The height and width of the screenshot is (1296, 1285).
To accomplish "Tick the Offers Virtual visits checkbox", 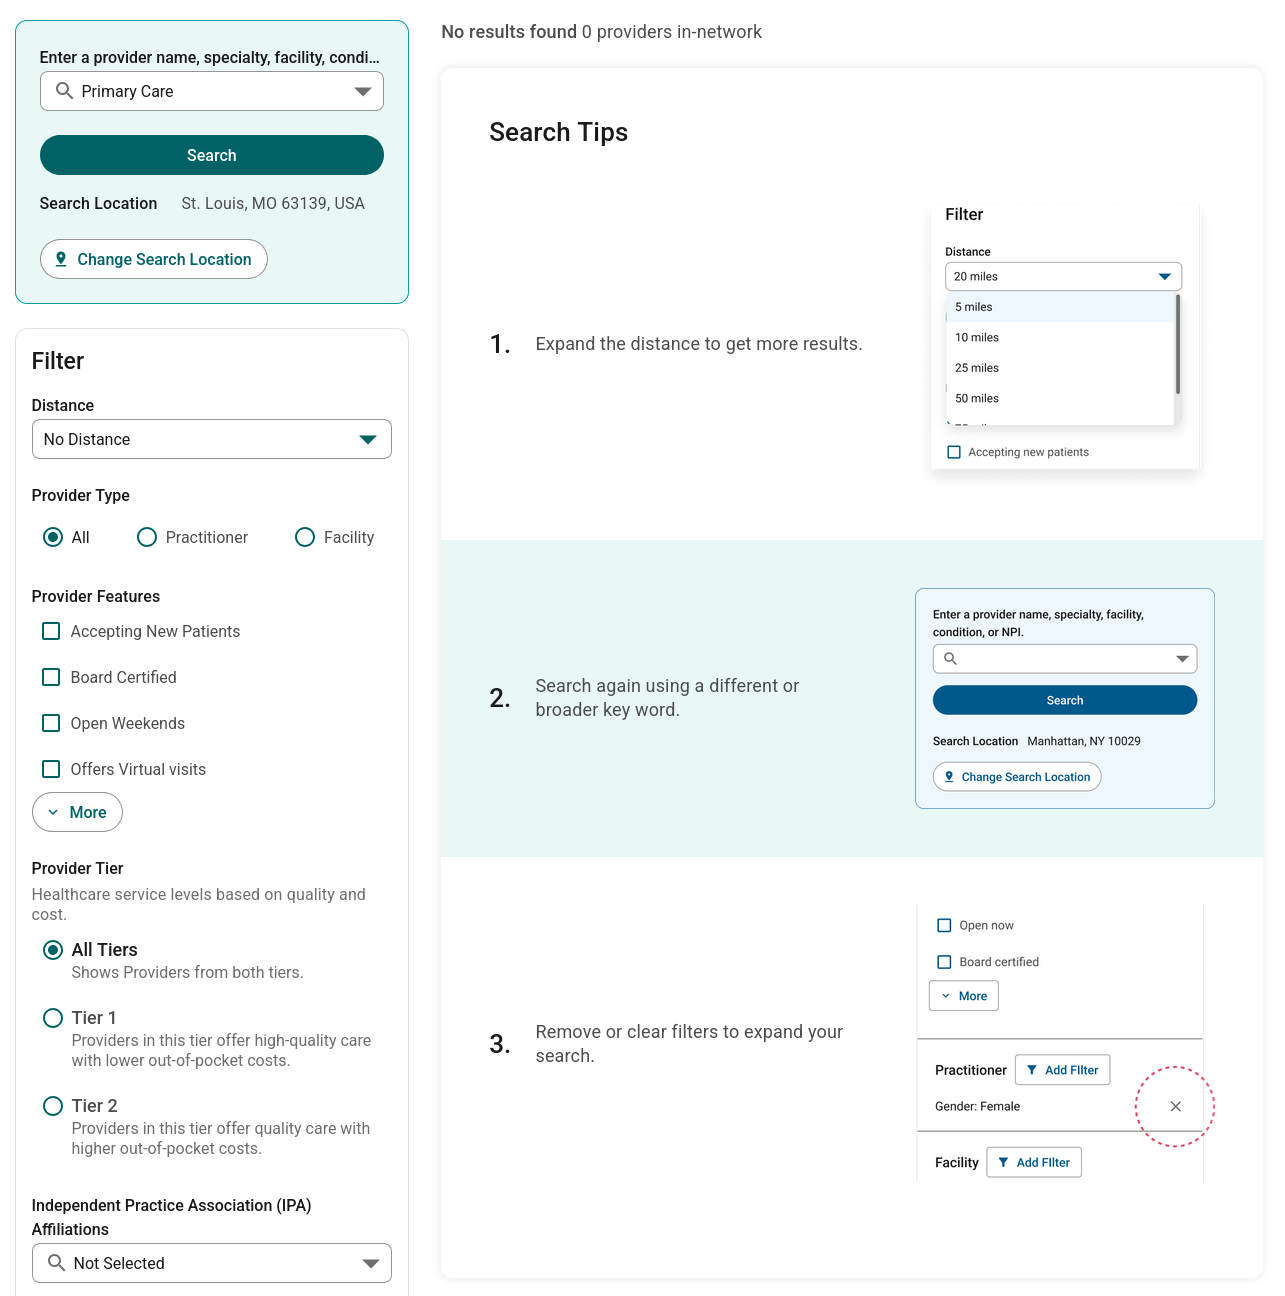I will pos(51,769).
